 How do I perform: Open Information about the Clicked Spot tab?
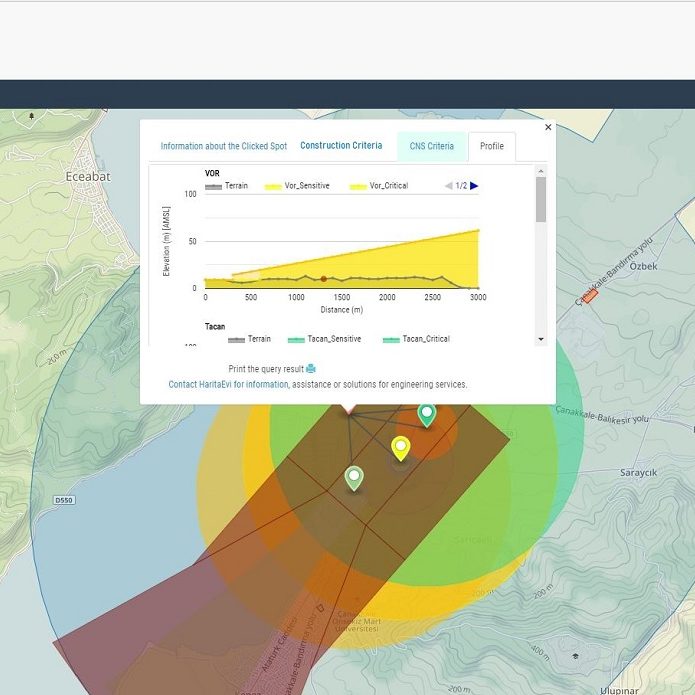pyautogui.click(x=223, y=146)
